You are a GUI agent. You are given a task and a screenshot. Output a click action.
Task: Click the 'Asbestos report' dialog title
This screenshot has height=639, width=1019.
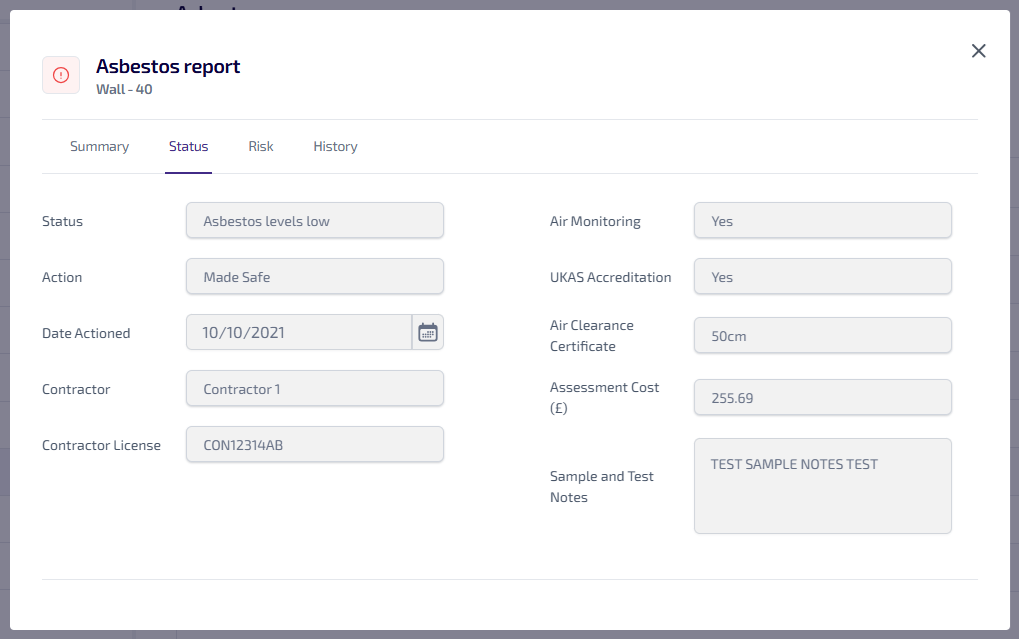click(168, 67)
